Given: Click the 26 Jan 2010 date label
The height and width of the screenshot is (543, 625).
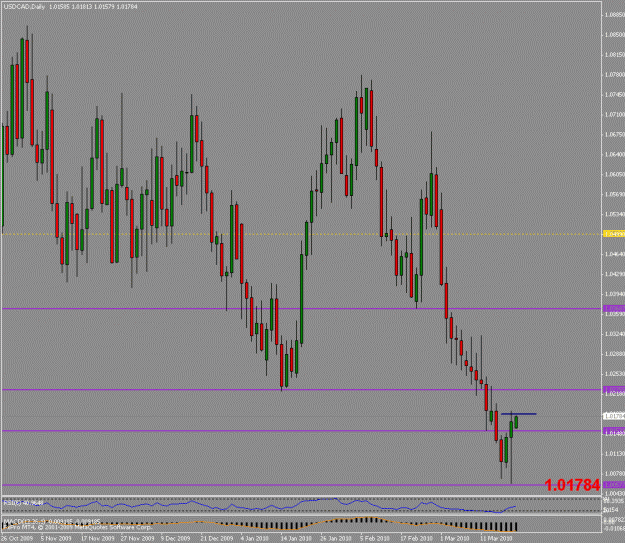Looking at the screenshot, I should pyautogui.click(x=336, y=538).
